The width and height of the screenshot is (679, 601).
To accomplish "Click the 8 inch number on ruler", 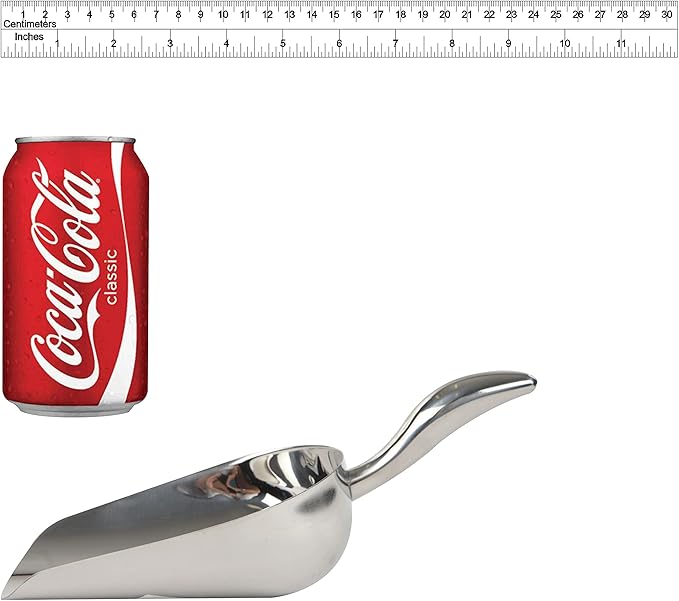I will [452, 43].
